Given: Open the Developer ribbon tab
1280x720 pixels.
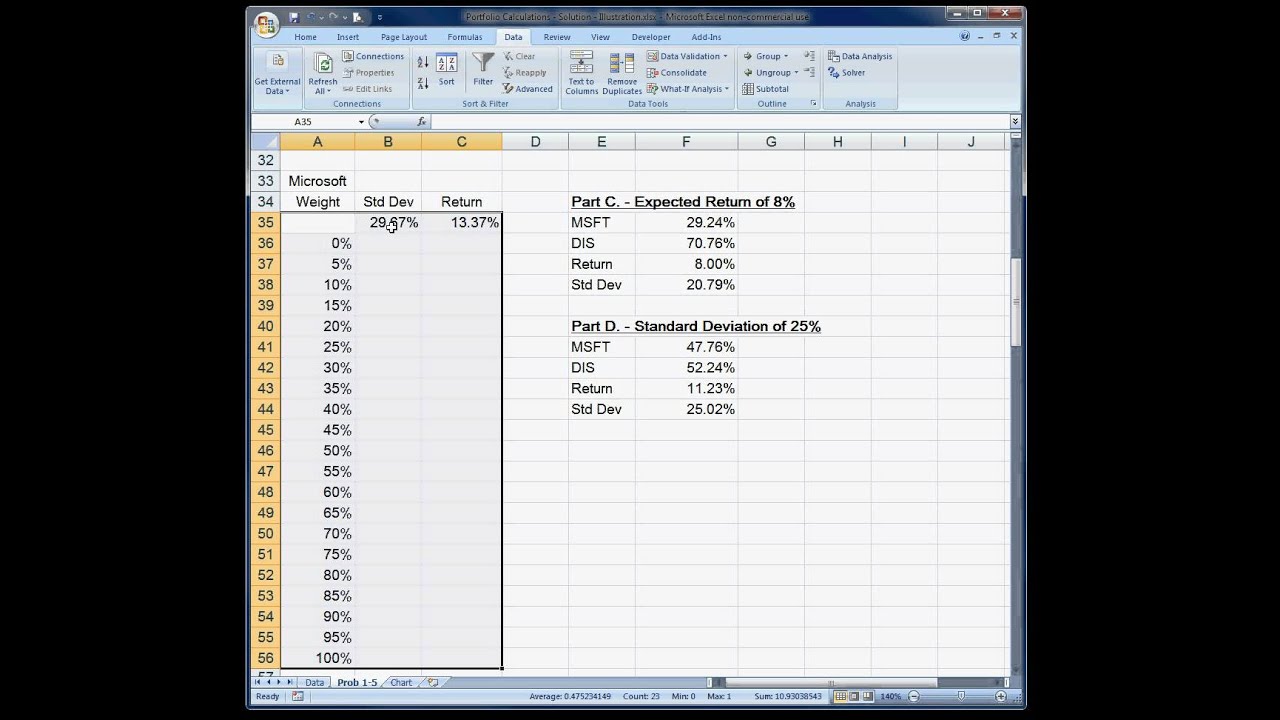Looking at the screenshot, I should (x=651, y=37).
